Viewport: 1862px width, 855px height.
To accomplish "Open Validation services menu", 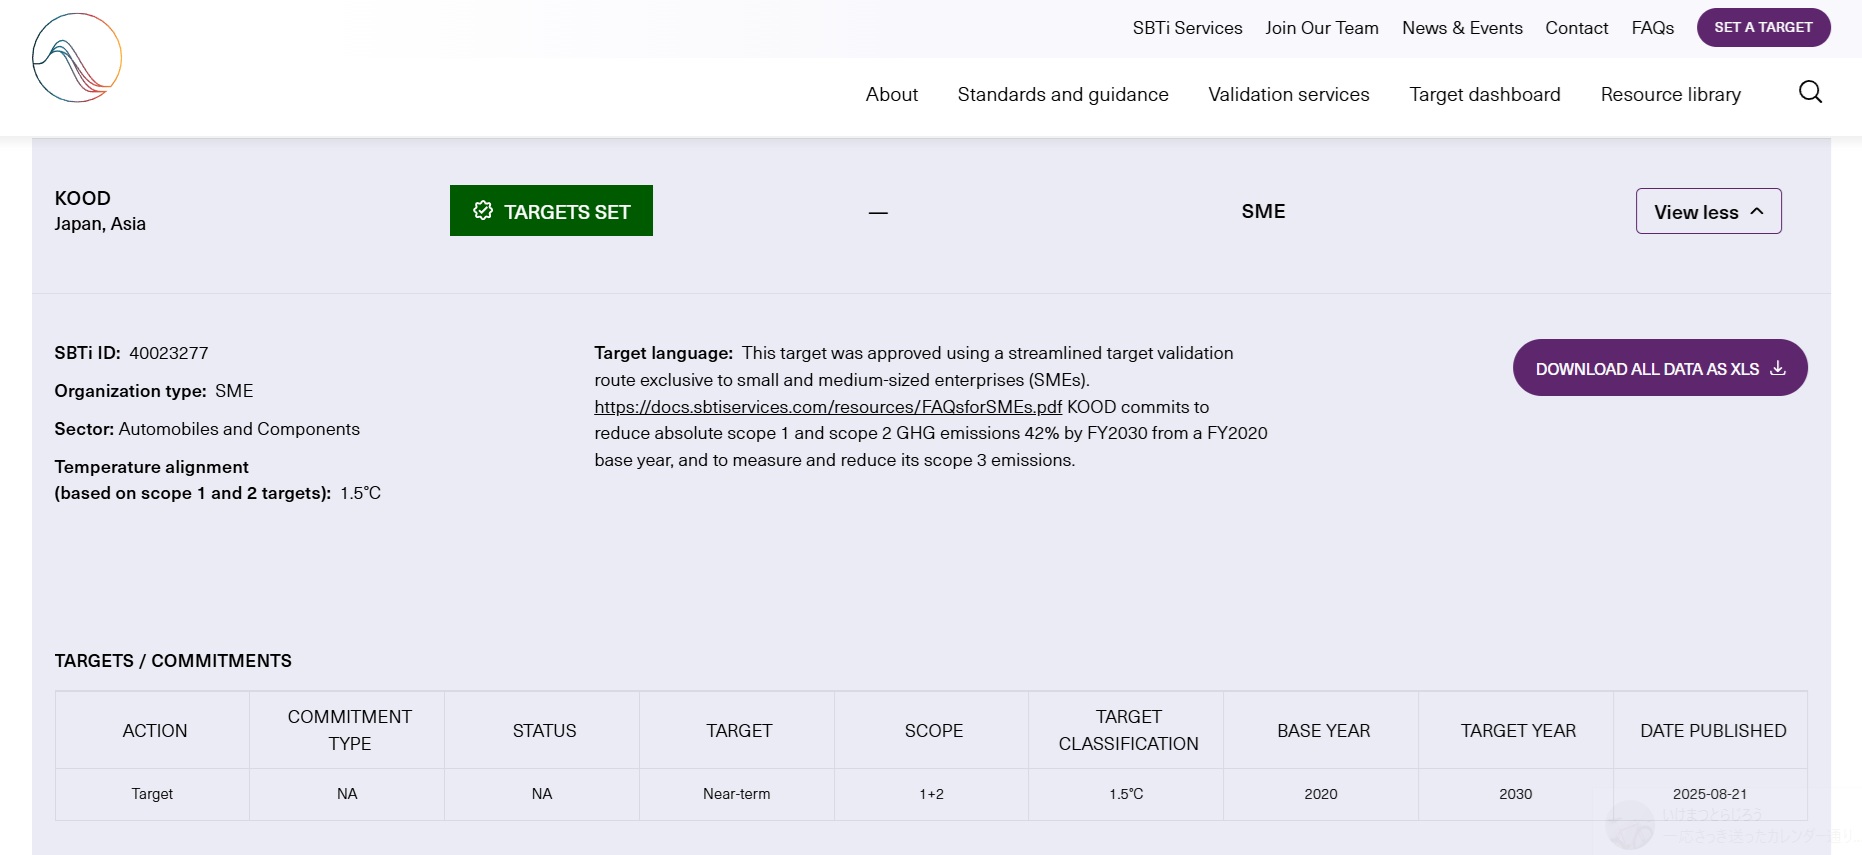I will pyautogui.click(x=1288, y=94).
